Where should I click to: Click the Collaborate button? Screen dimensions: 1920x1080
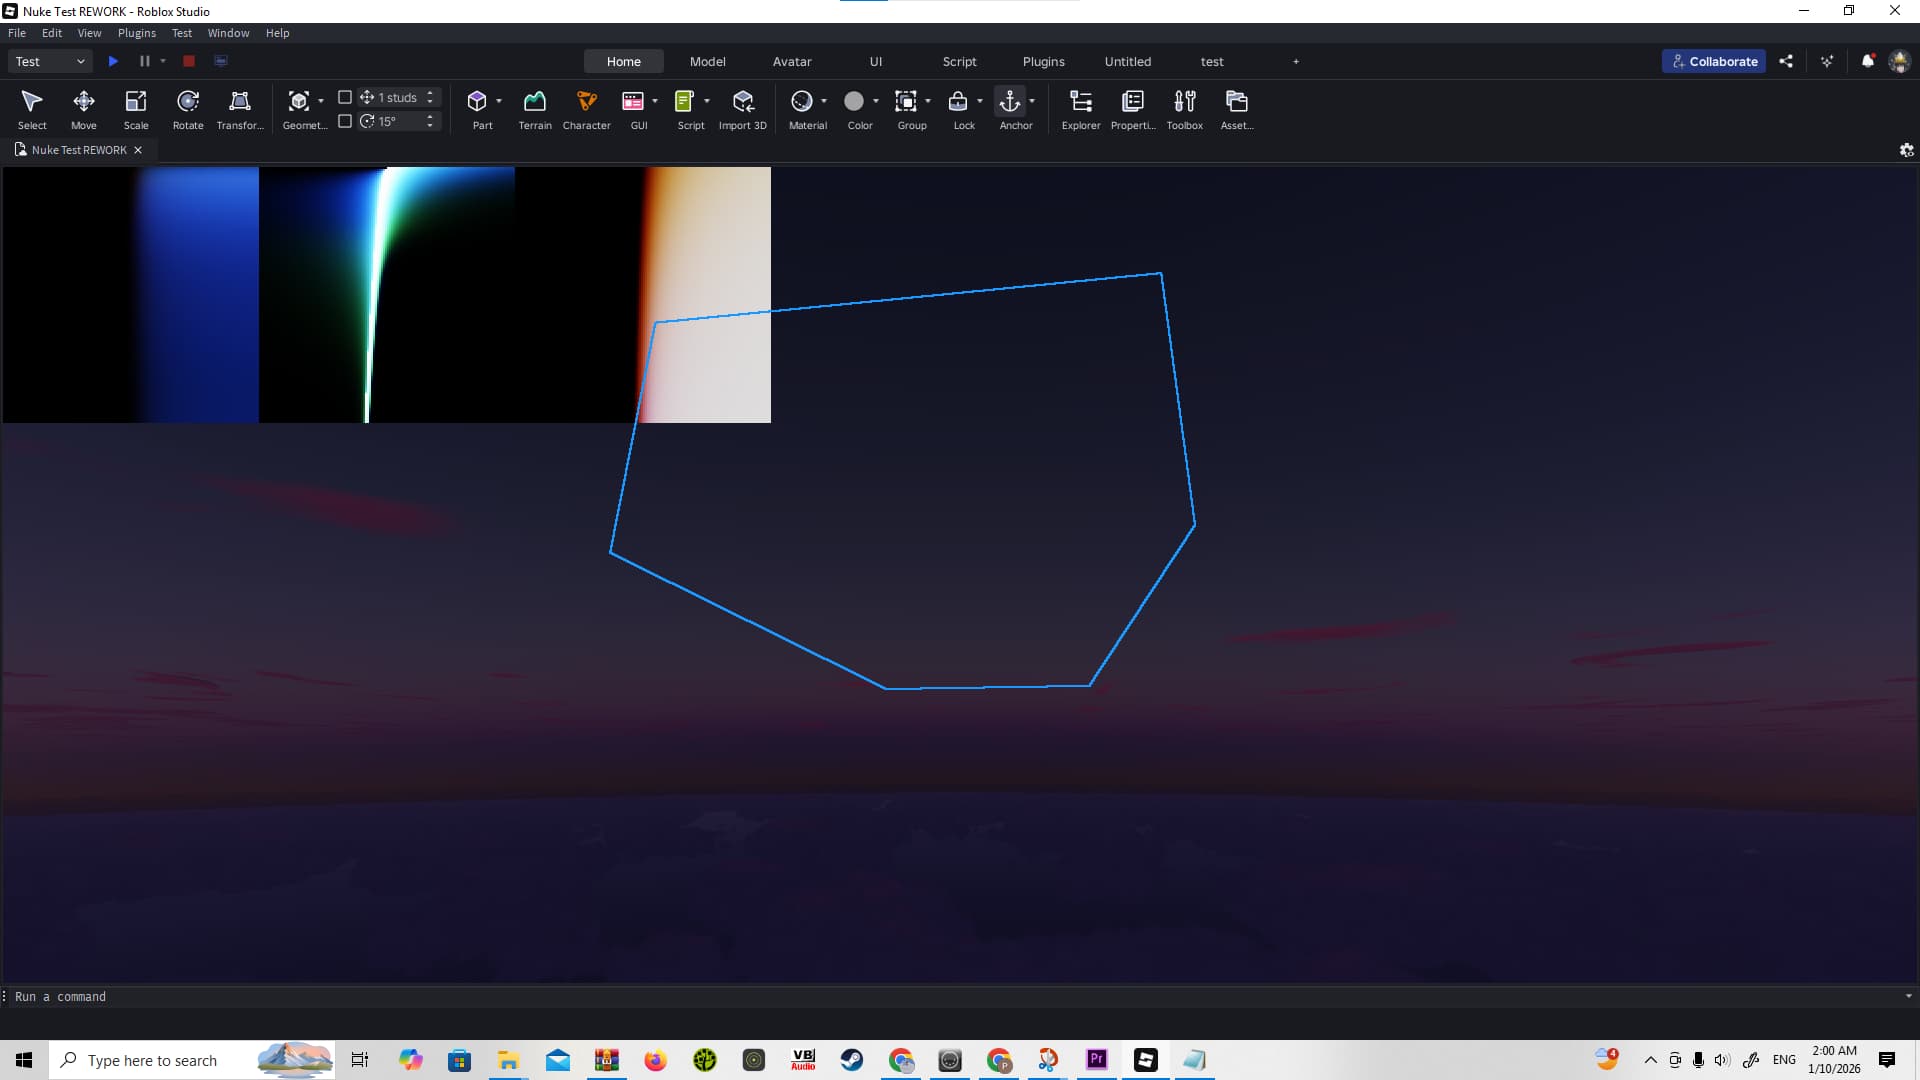click(1714, 61)
